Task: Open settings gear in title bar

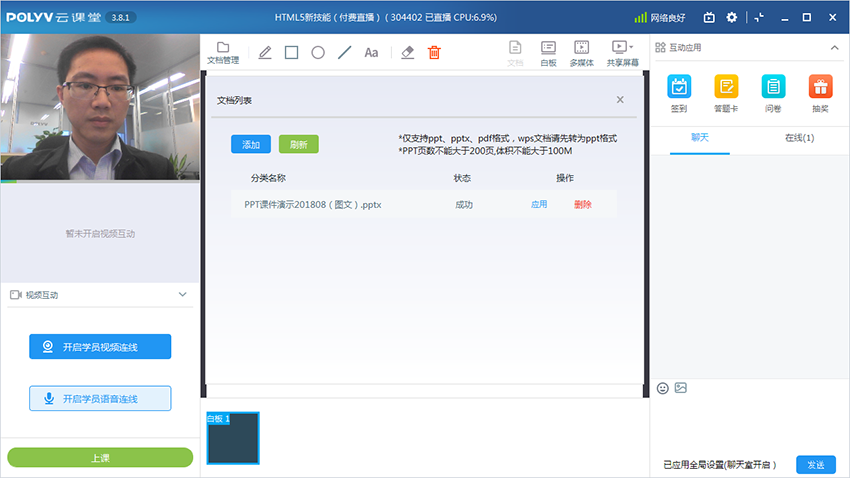Action: 731,17
